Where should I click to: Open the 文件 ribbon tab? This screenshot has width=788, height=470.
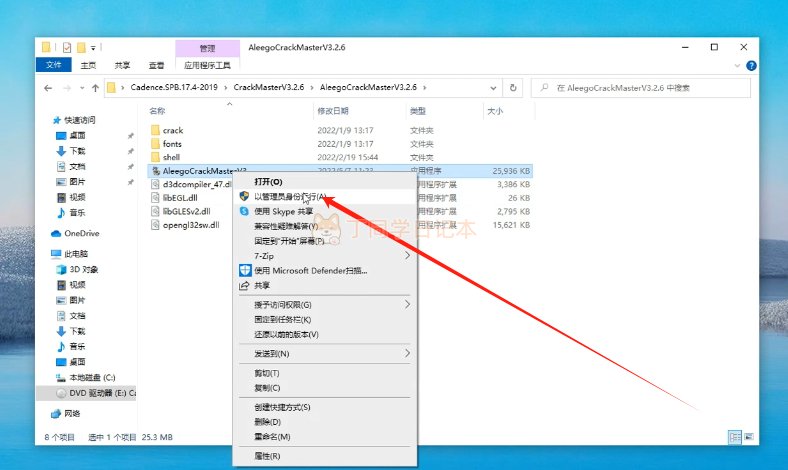click(53, 65)
